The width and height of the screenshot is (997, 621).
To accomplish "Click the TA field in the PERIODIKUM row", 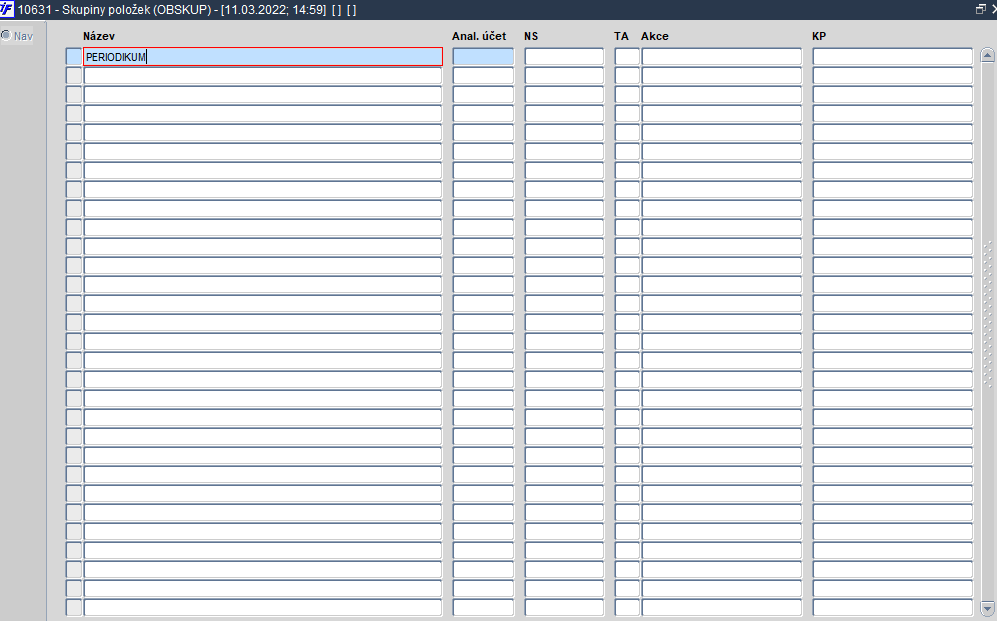I will 627,57.
